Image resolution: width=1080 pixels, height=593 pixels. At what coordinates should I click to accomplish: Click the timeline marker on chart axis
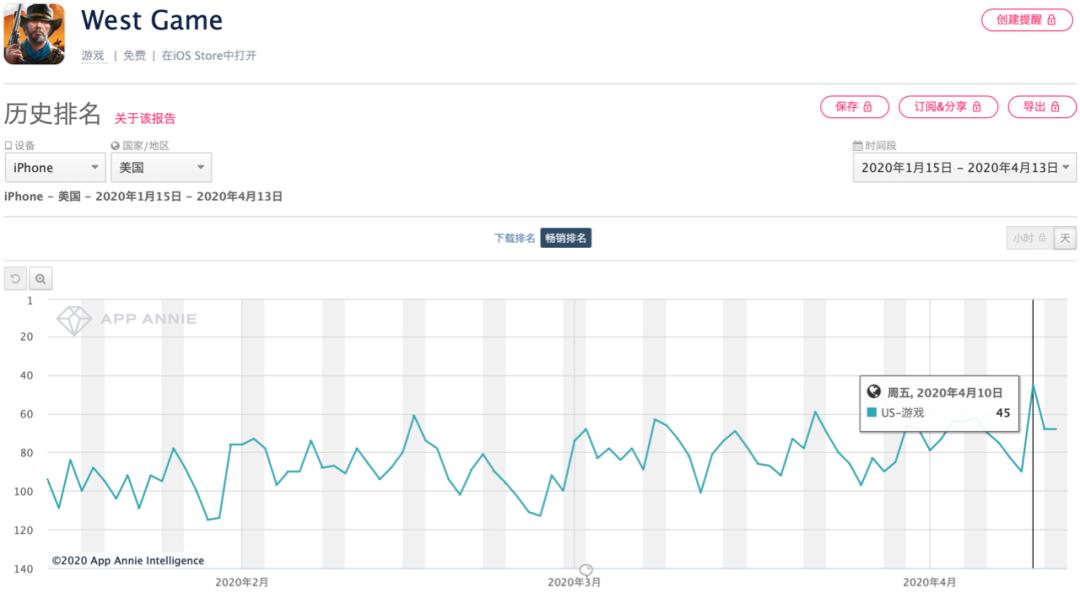click(x=586, y=570)
